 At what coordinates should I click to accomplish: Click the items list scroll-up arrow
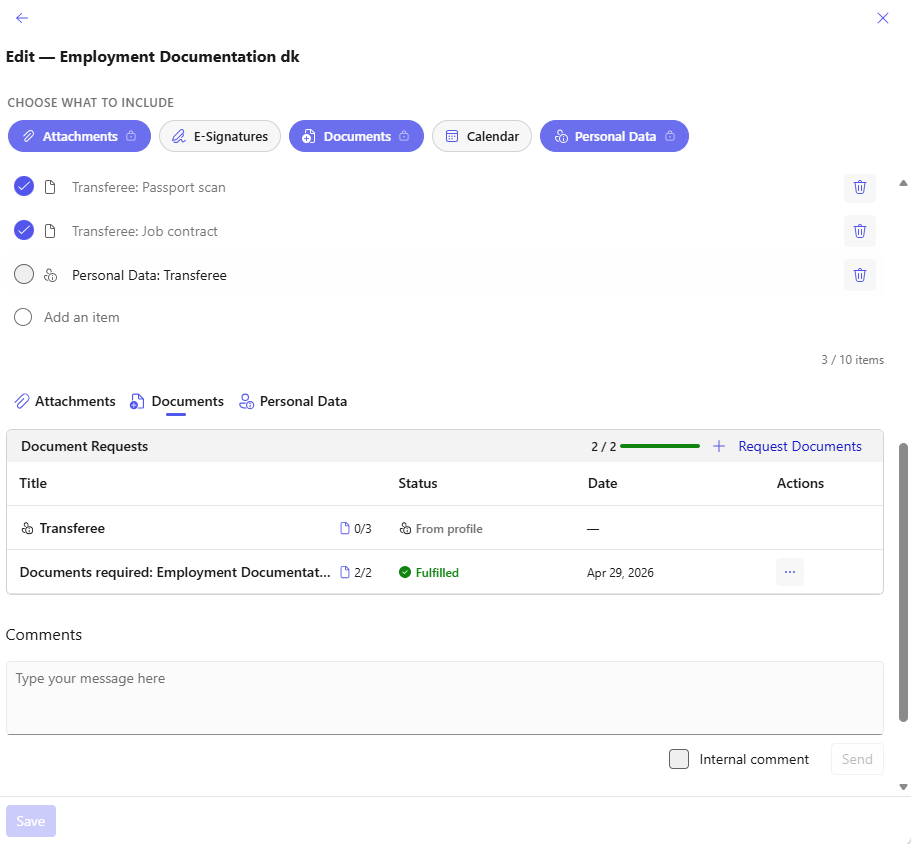[x=903, y=184]
